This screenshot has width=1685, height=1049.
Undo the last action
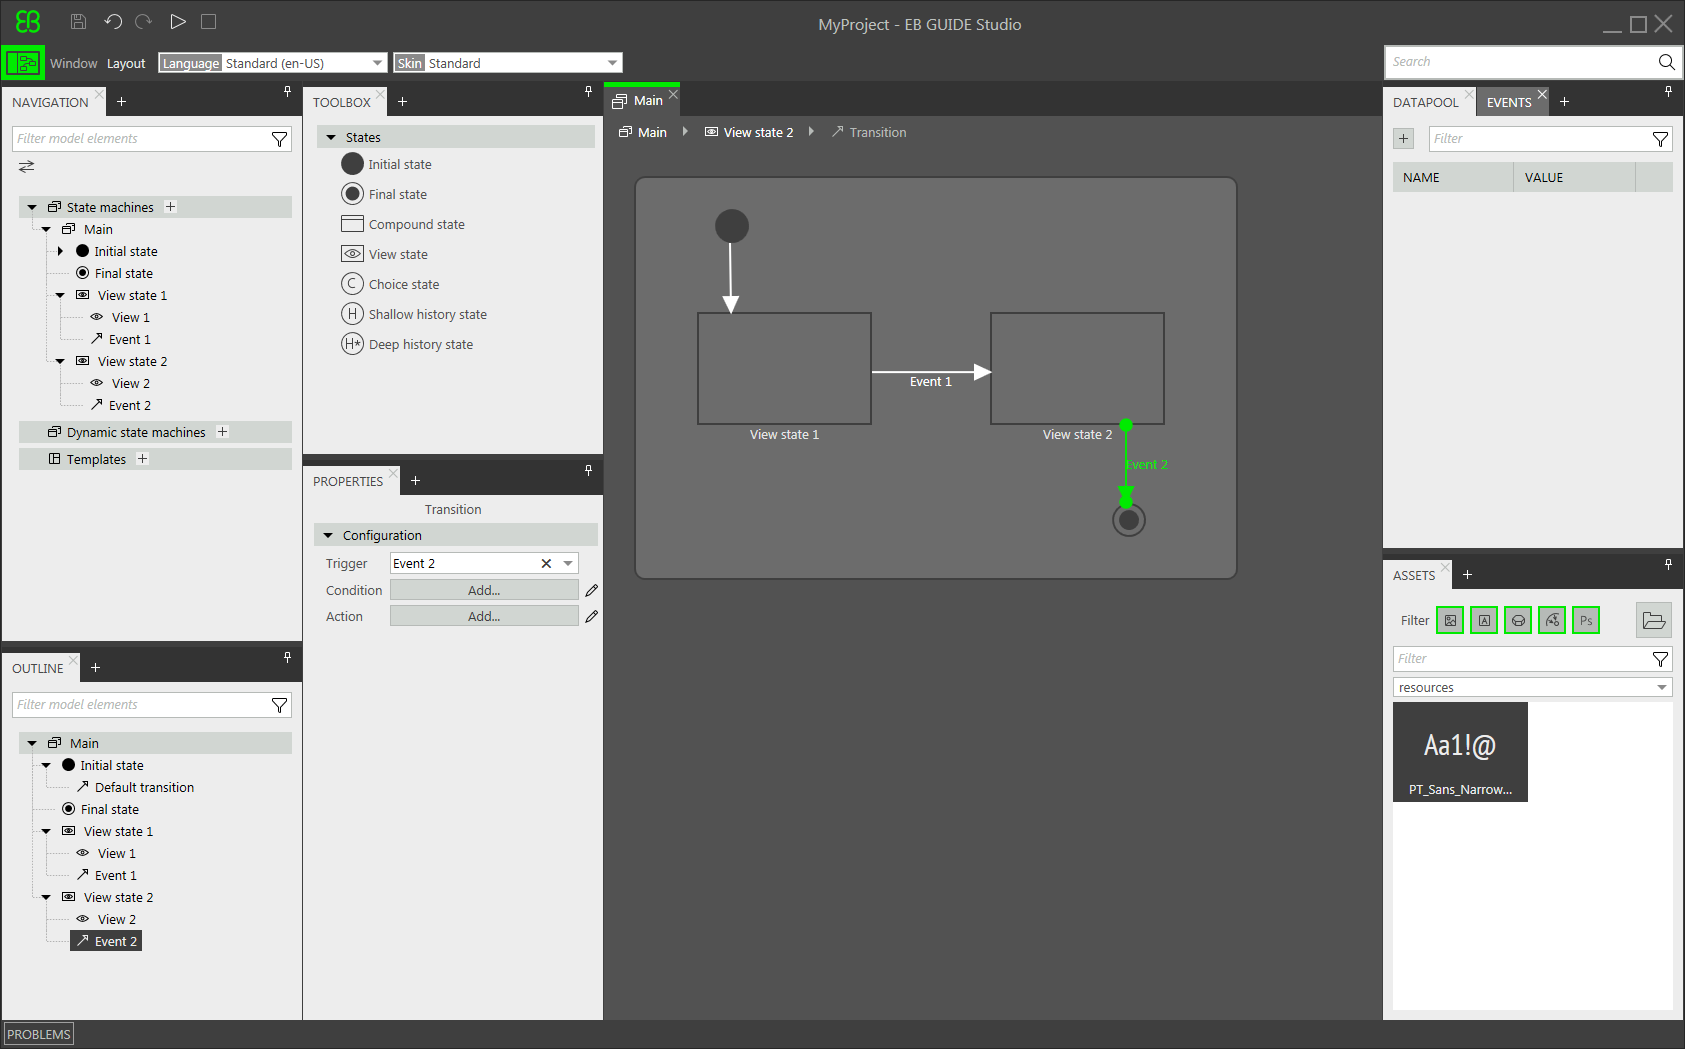pos(113,22)
